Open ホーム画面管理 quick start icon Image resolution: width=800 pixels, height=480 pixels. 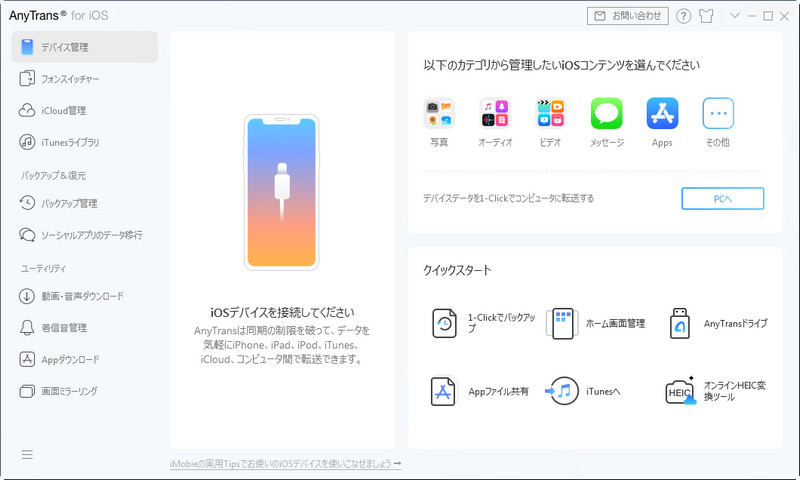562,323
